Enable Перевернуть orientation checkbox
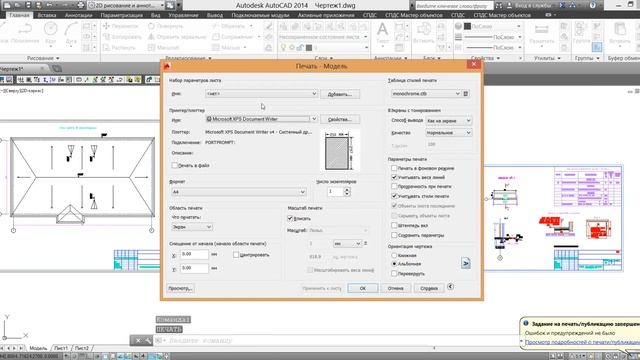The image size is (640, 360). pos(394,273)
